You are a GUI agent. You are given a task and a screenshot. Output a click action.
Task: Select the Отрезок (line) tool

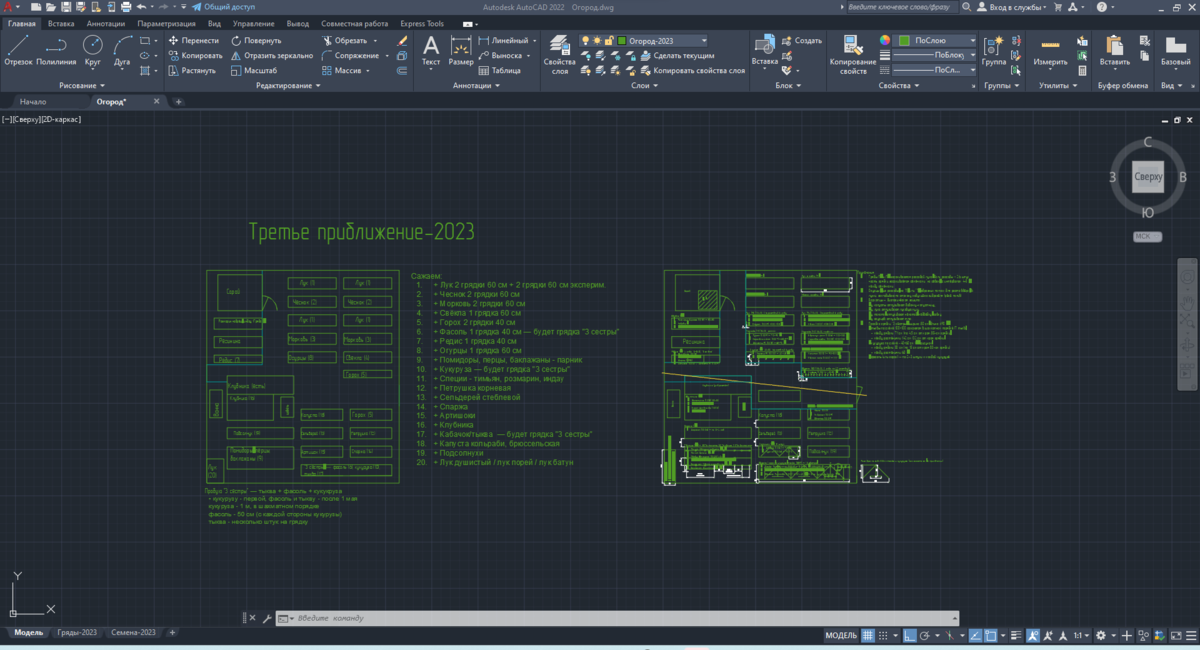point(18,50)
